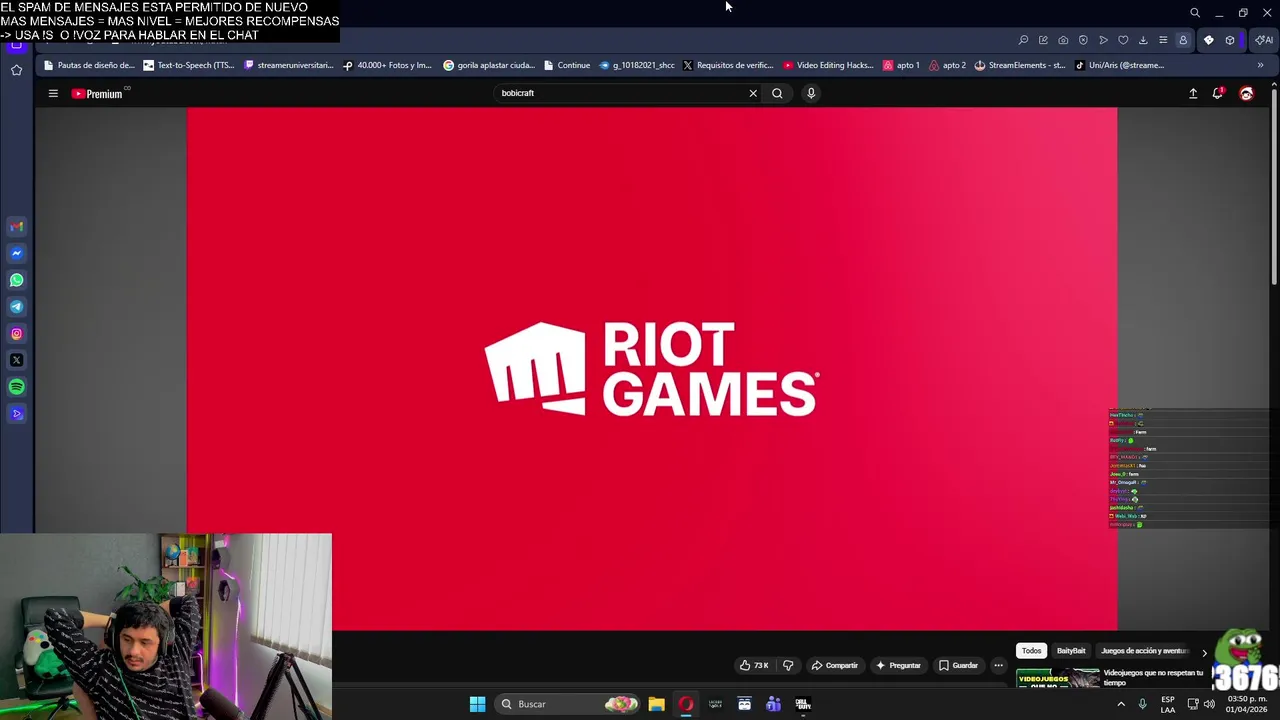The image size is (1280, 720).
Task: Click the heart favorites toolbar icon
Action: tap(1123, 40)
